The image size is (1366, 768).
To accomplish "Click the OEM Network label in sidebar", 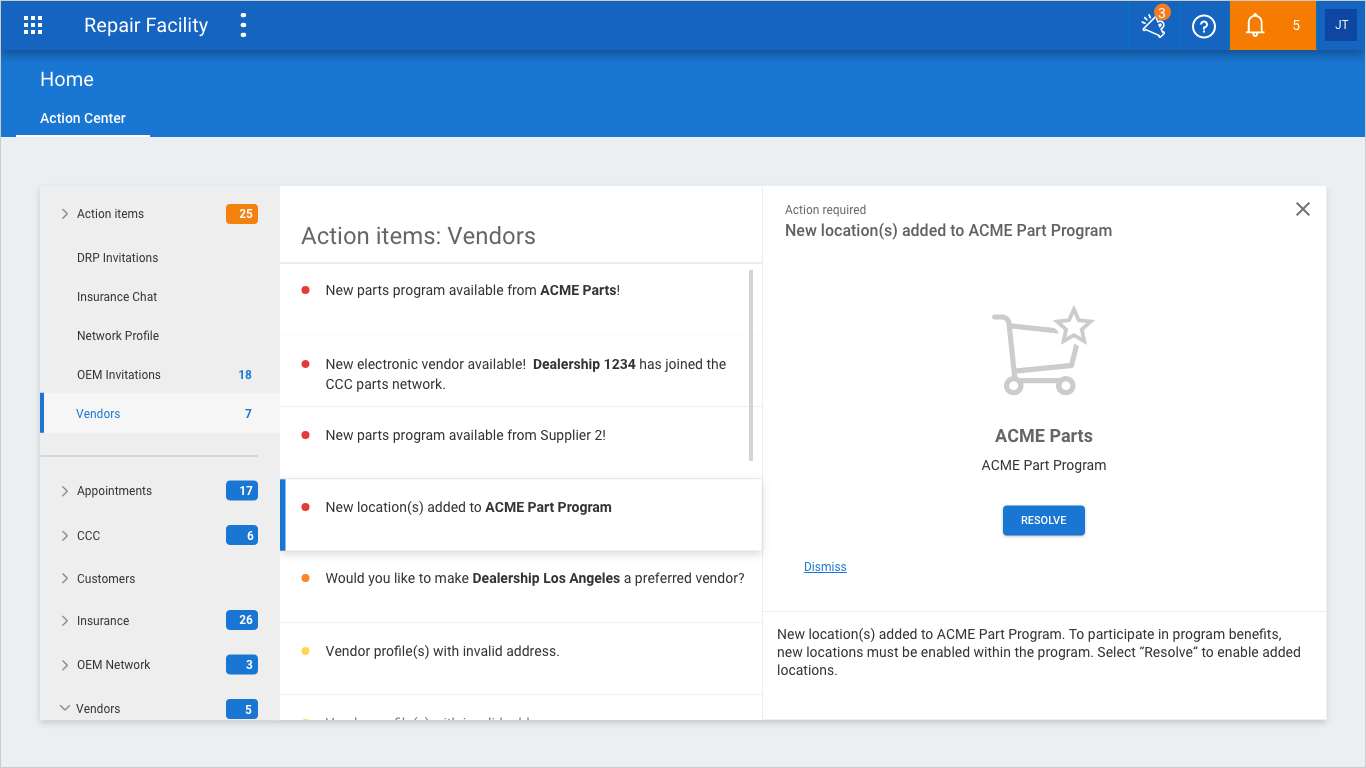I will pyautogui.click(x=114, y=665).
